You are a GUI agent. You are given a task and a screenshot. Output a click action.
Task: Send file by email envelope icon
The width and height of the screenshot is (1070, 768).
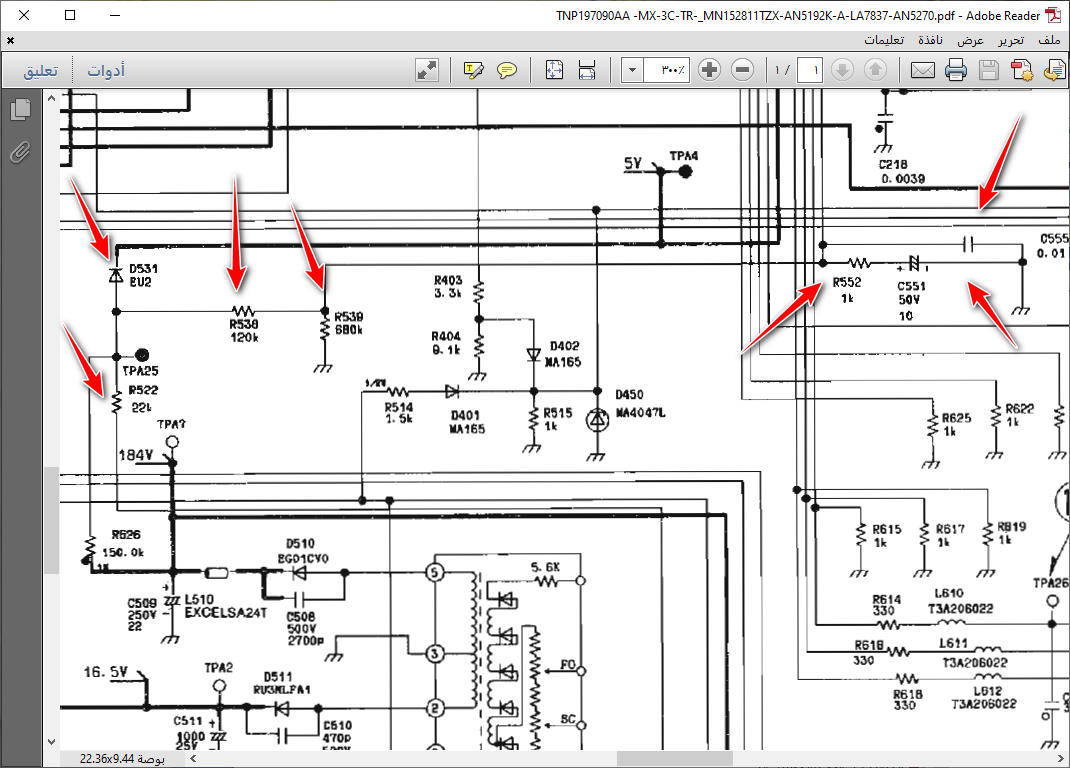[923, 70]
